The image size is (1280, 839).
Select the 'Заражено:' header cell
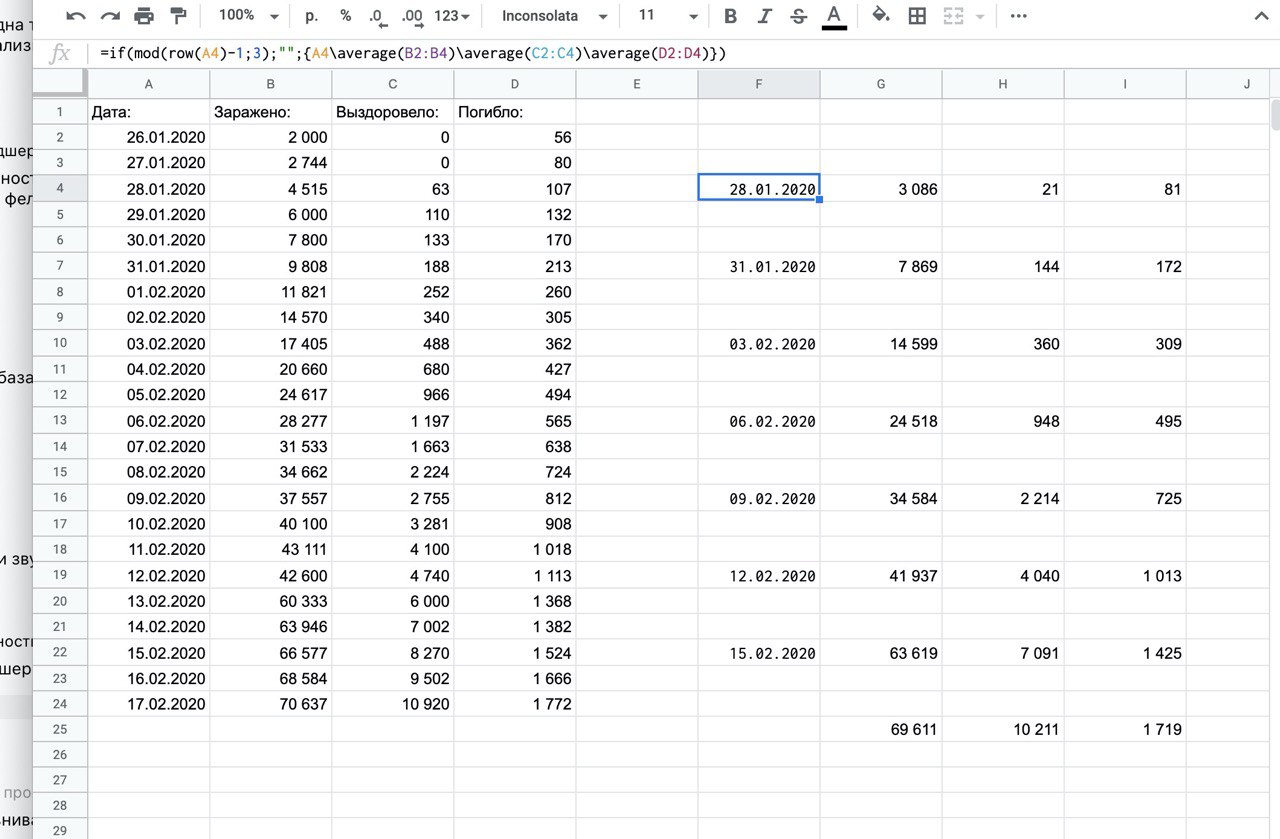(271, 112)
